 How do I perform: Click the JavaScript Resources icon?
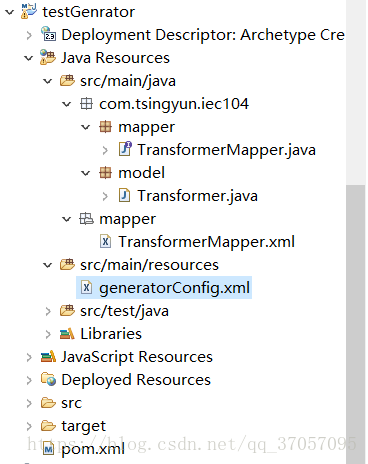tap(48, 356)
